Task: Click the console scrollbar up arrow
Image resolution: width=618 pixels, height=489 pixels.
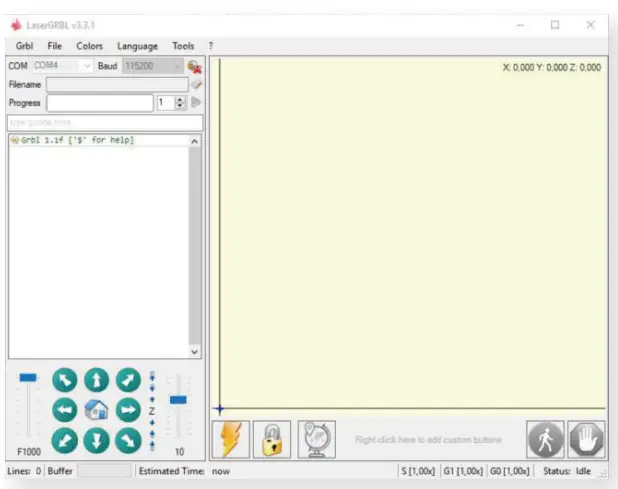Action: (194, 141)
